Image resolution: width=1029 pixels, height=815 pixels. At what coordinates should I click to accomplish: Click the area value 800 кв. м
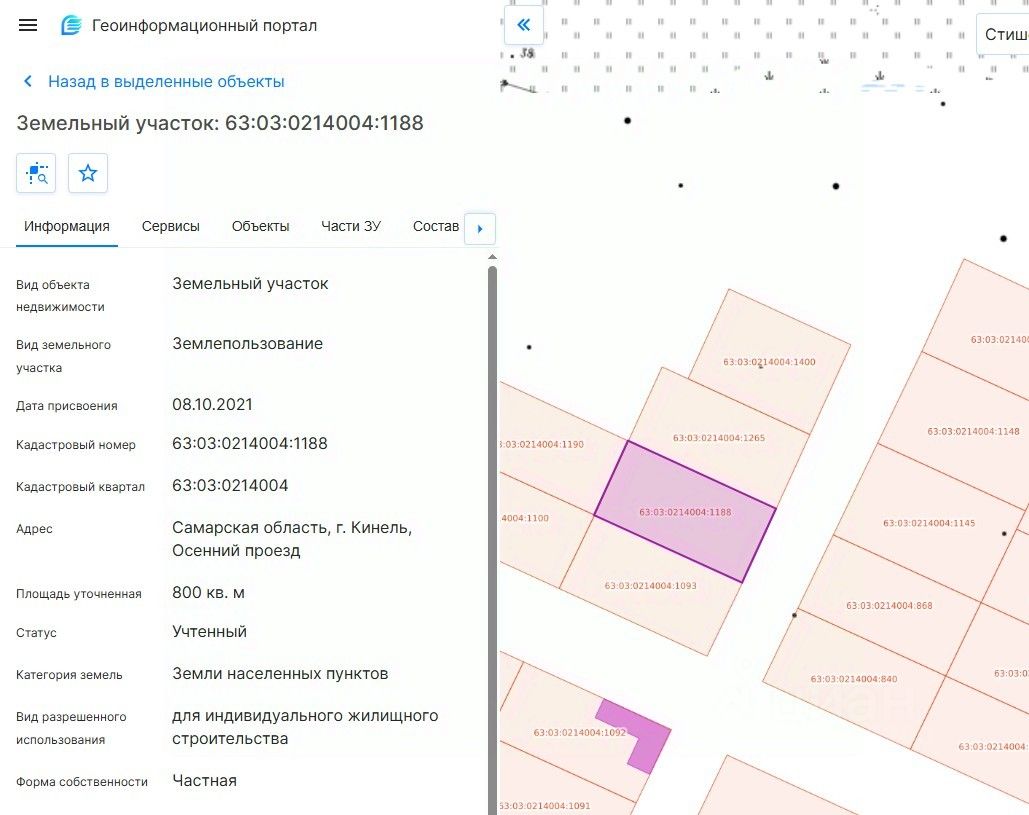click(208, 593)
